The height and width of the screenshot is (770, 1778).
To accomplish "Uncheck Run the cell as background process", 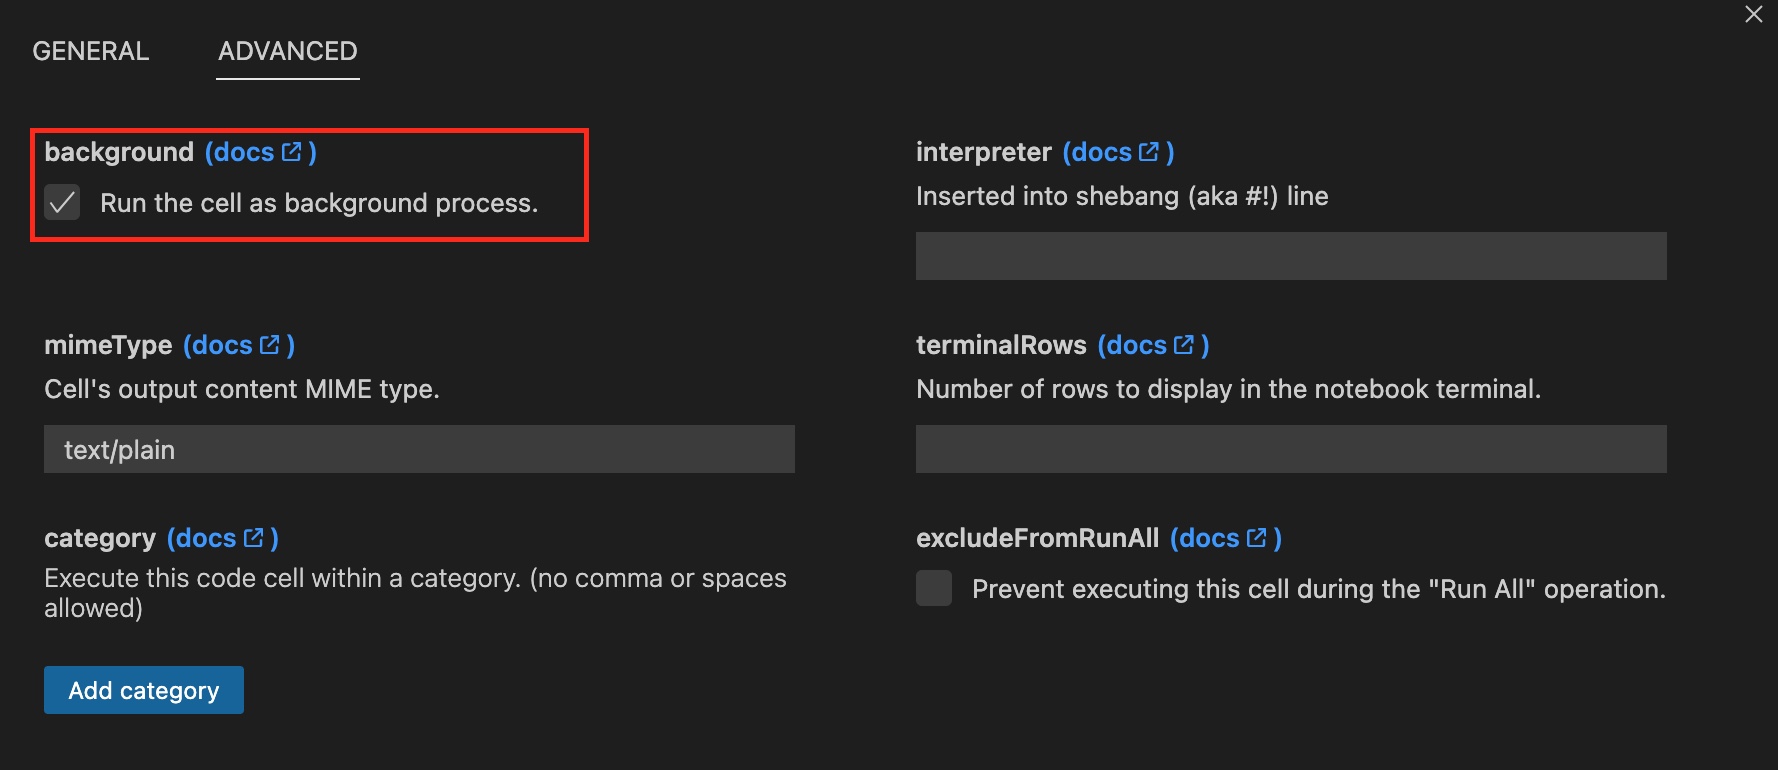I will point(62,203).
